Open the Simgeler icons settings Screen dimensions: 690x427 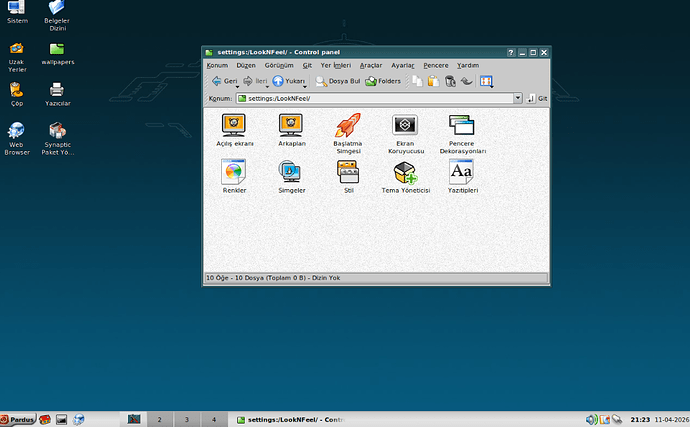click(290, 173)
